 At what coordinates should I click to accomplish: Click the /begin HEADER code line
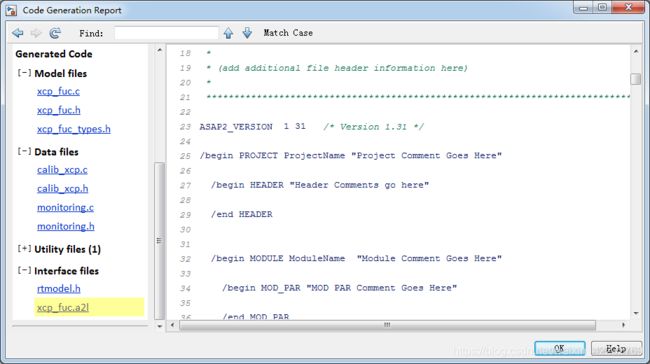(320, 185)
